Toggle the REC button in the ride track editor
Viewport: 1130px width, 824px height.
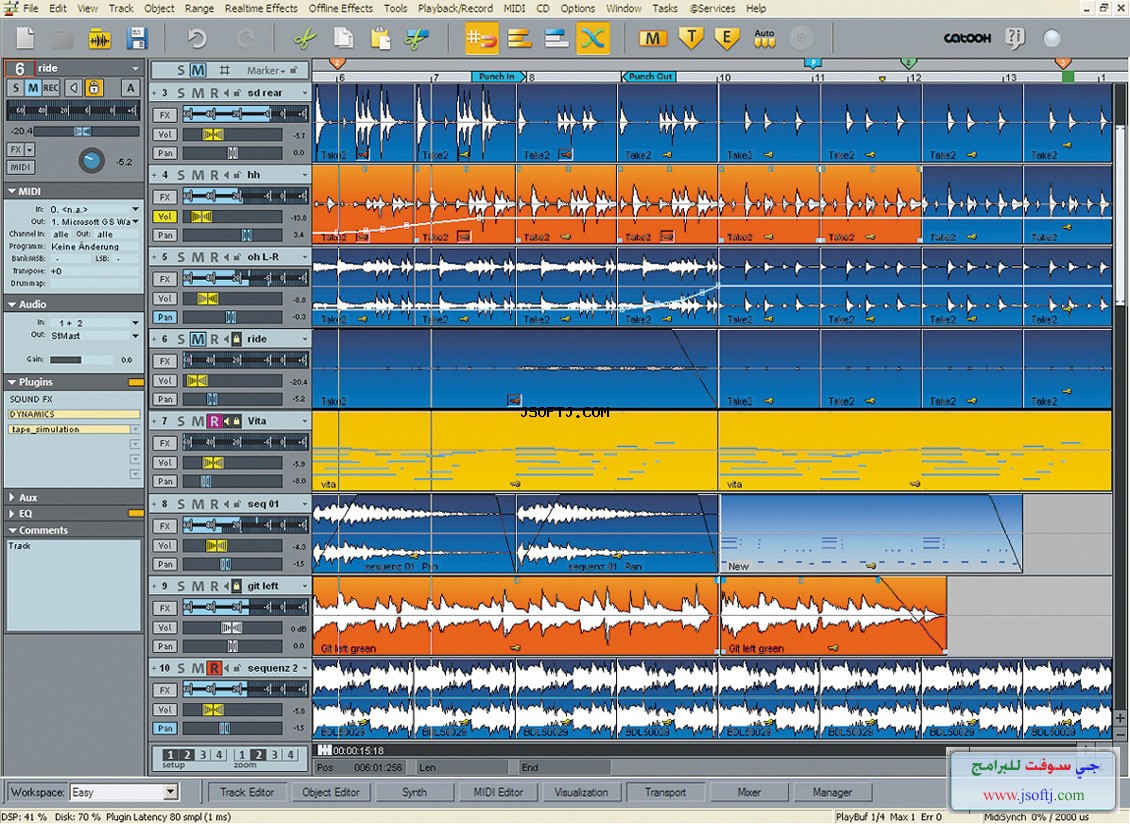click(x=50, y=88)
